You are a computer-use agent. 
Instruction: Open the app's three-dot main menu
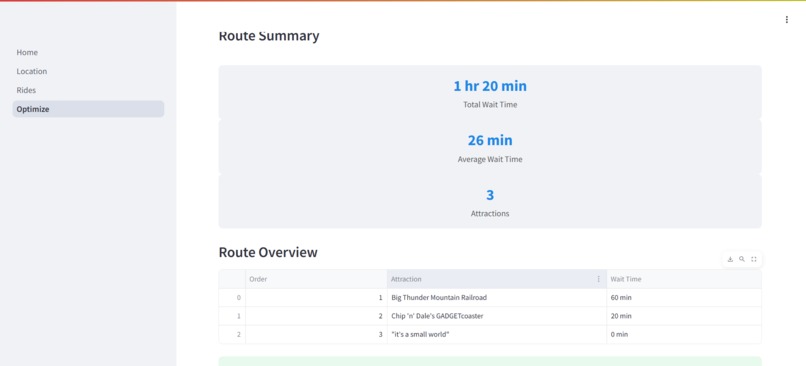click(786, 20)
